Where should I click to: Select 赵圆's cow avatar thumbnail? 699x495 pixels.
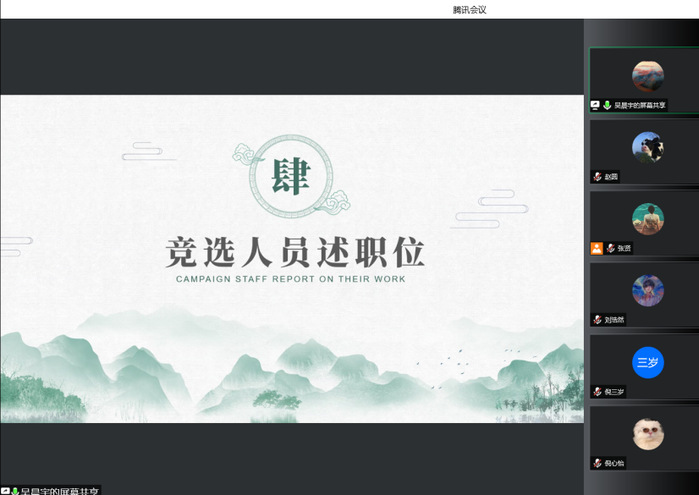(x=647, y=148)
